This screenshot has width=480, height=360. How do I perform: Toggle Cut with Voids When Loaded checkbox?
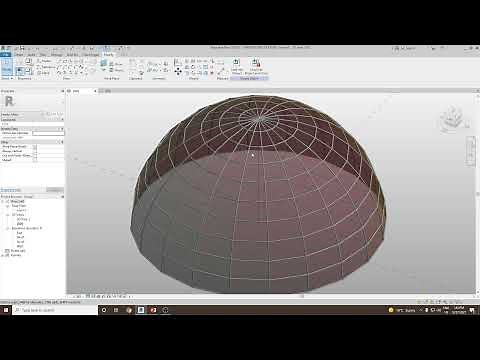coord(35,156)
